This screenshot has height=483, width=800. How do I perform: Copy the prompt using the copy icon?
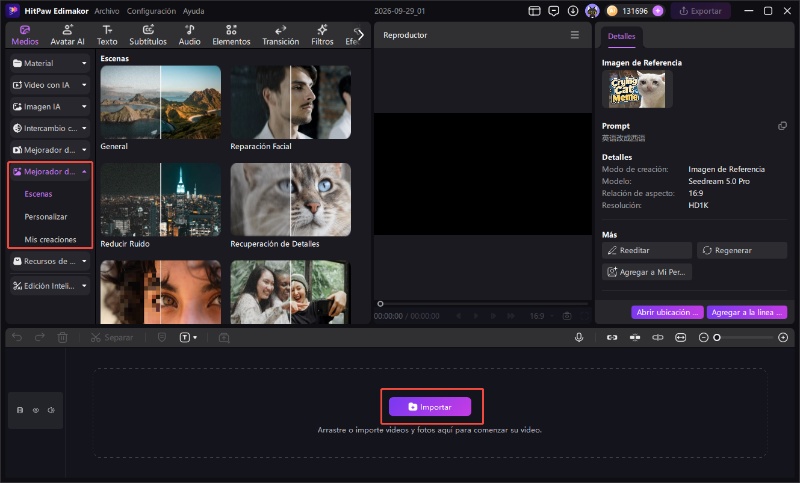pos(782,125)
